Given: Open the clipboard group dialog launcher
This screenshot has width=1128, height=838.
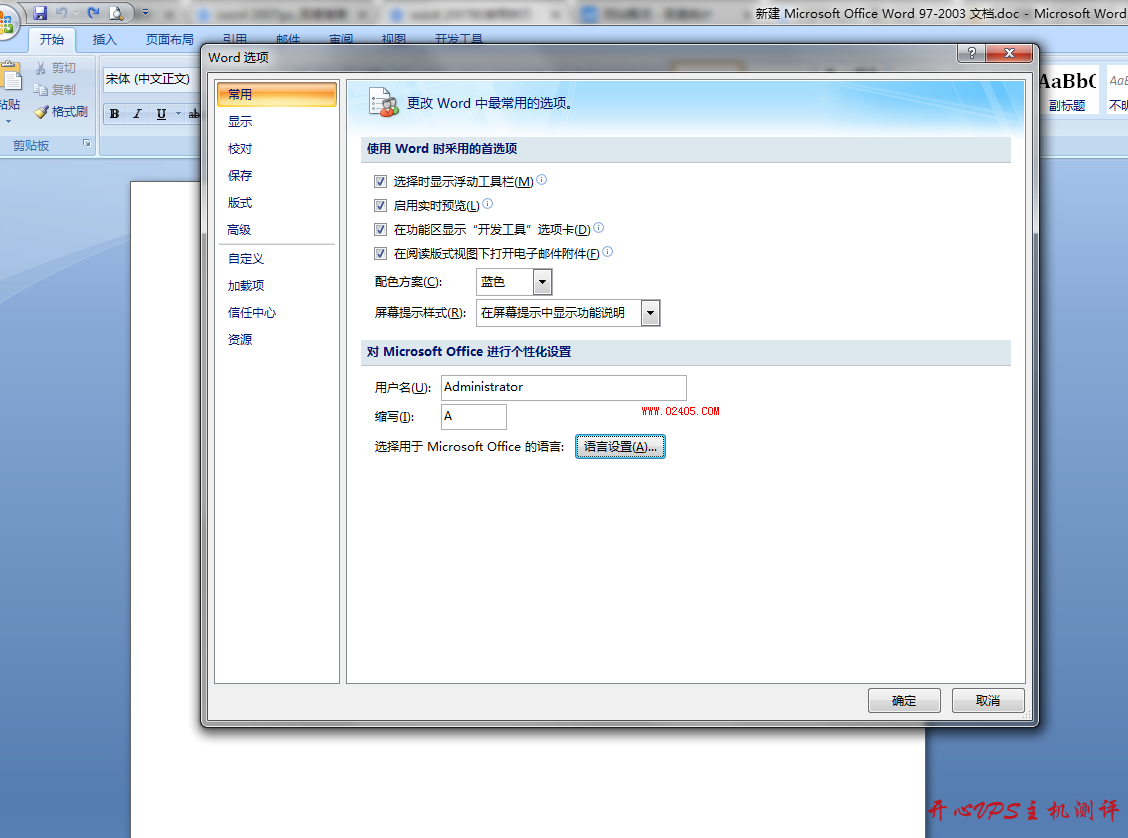Looking at the screenshot, I should pos(87,144).
